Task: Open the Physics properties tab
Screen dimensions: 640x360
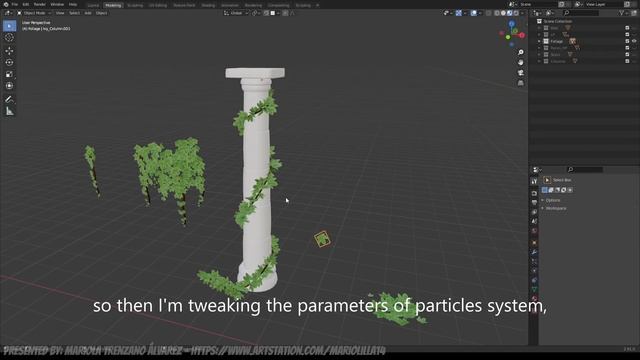Action: coord(534,271)
